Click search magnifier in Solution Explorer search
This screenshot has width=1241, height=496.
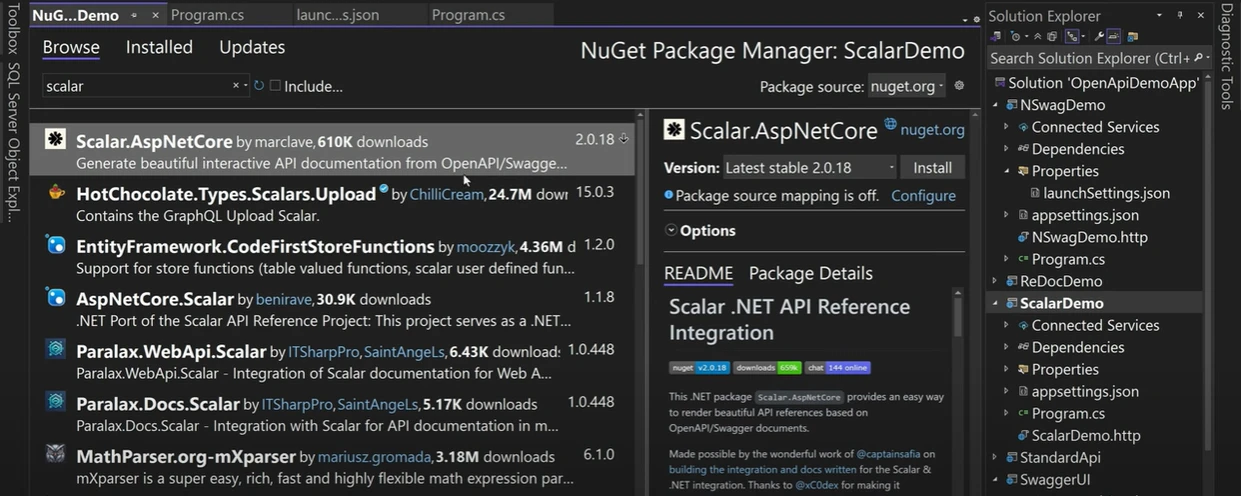click(x=1198, y=58)
